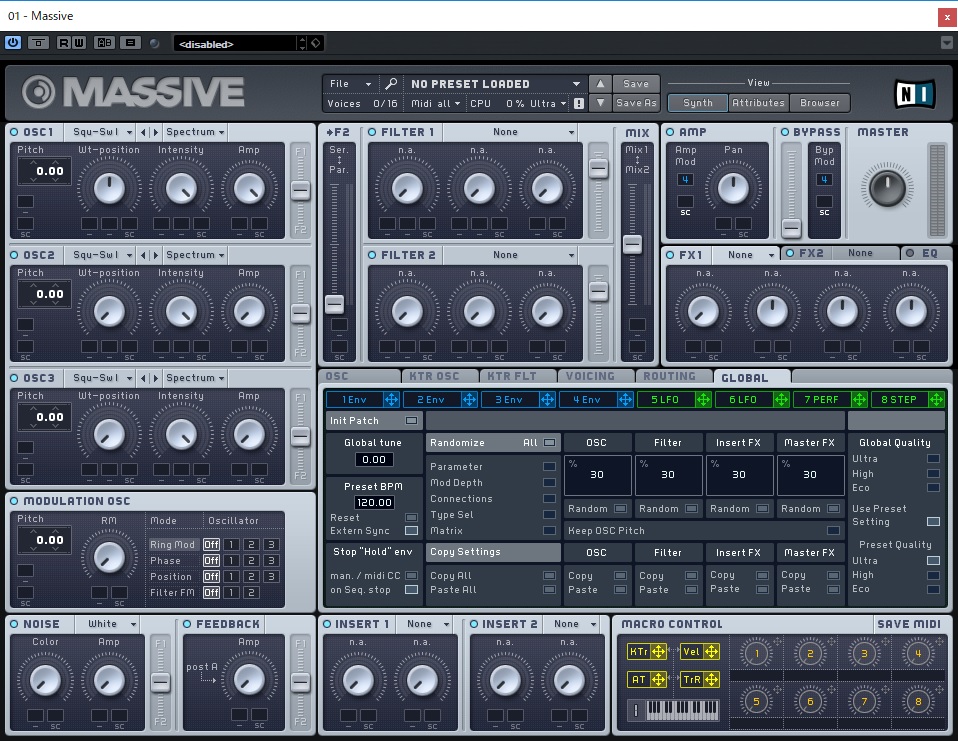Disable the Filter 1 power switch
This screenshot has width=958, height=741.
[372, 132]
